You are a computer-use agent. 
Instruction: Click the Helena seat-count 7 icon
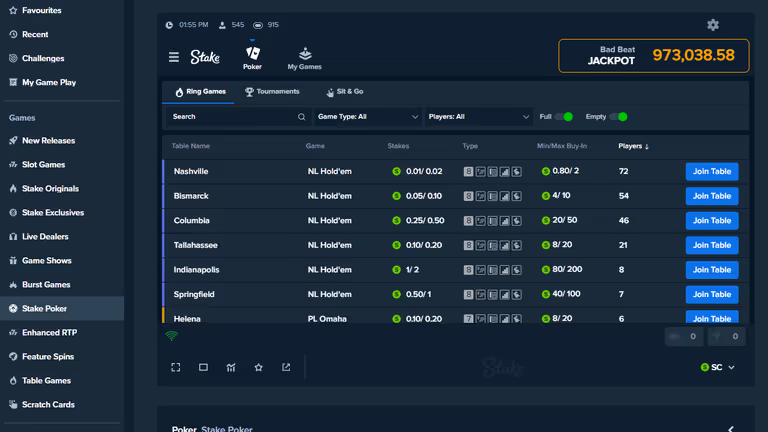pyautogui.click(x=468, y=318)
